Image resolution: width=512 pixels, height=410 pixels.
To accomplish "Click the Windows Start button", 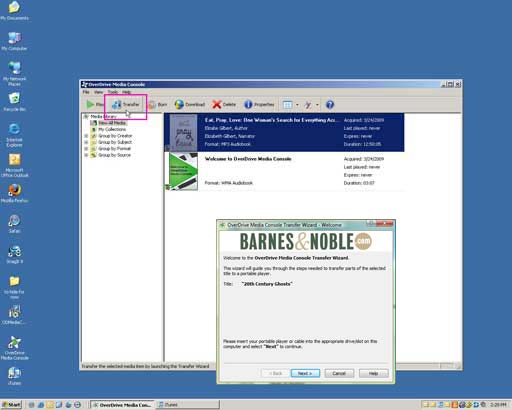I will (11, 405).
